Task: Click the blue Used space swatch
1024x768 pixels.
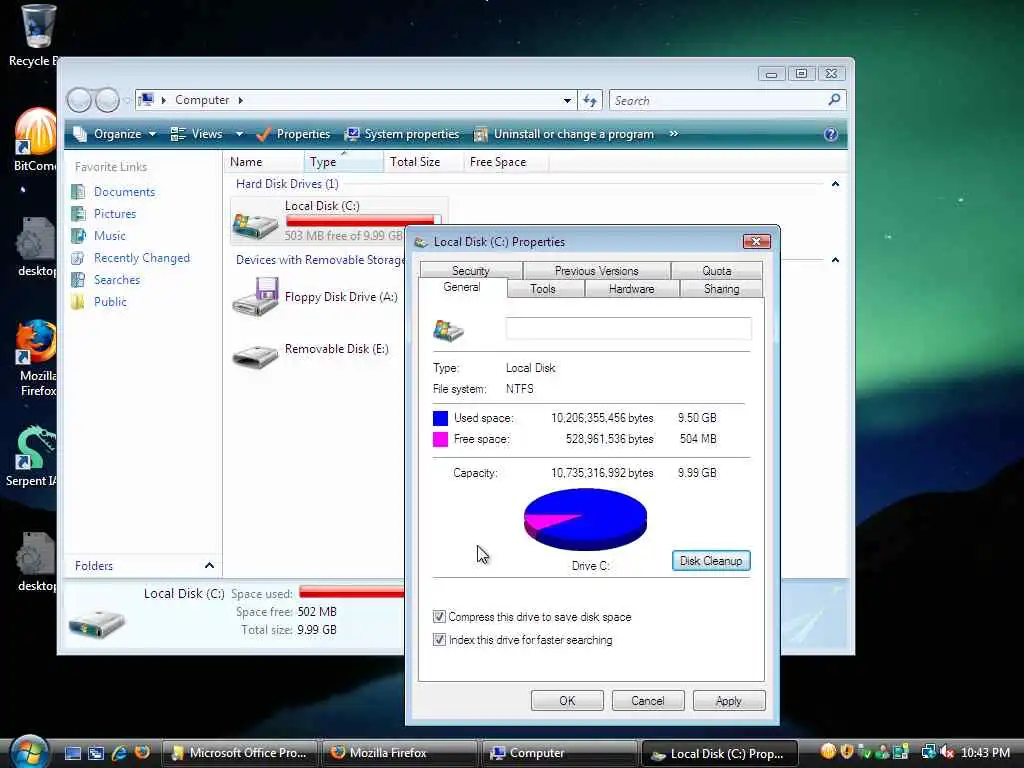Action: point(440,418)
